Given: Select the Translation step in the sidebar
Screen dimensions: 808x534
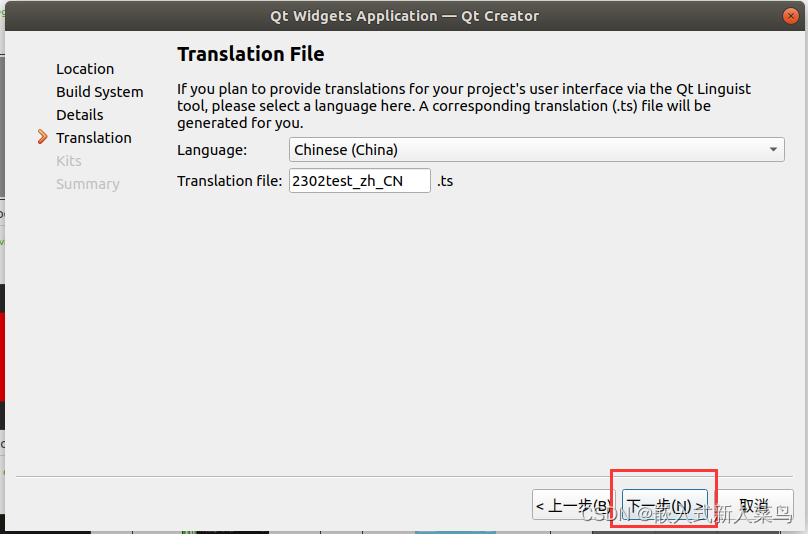Looking at the screenshot, I should pos(94,138).
